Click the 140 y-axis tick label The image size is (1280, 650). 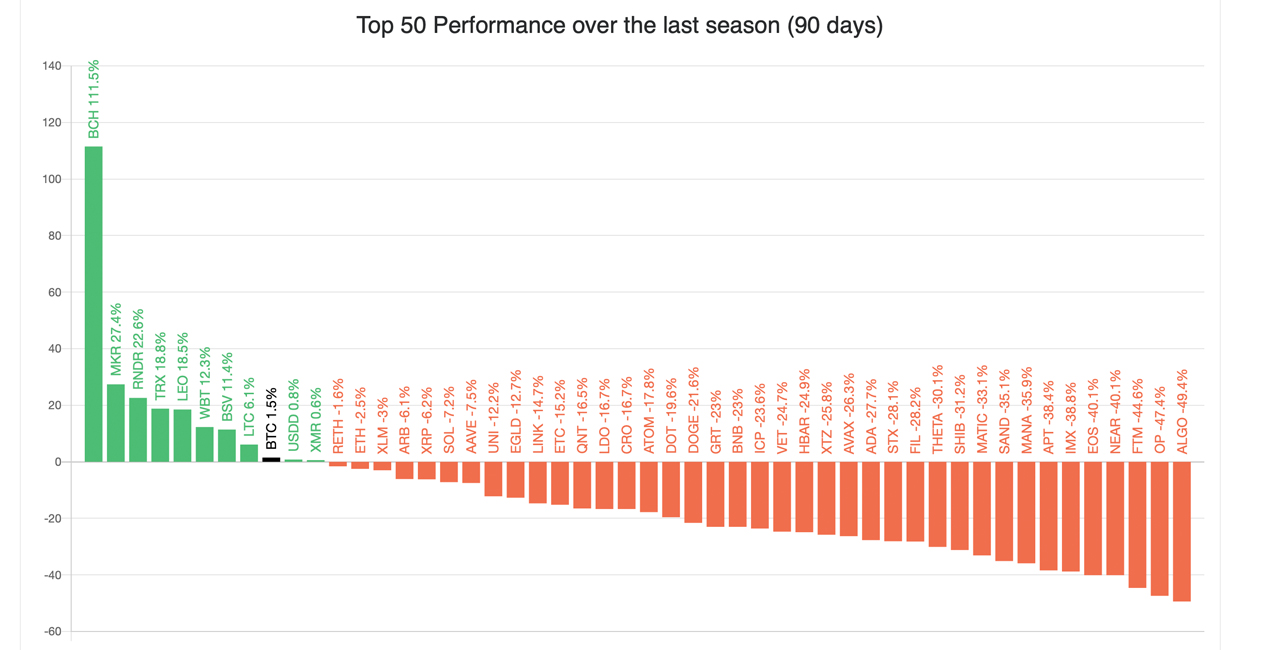[x=51, y=66]
